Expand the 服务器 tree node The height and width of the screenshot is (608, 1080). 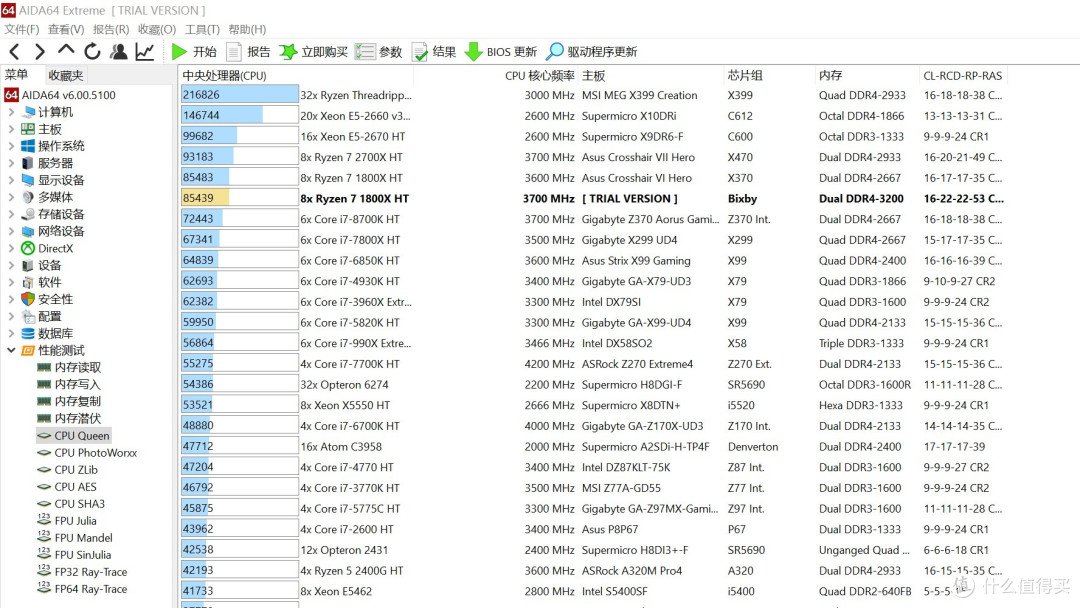11,163
